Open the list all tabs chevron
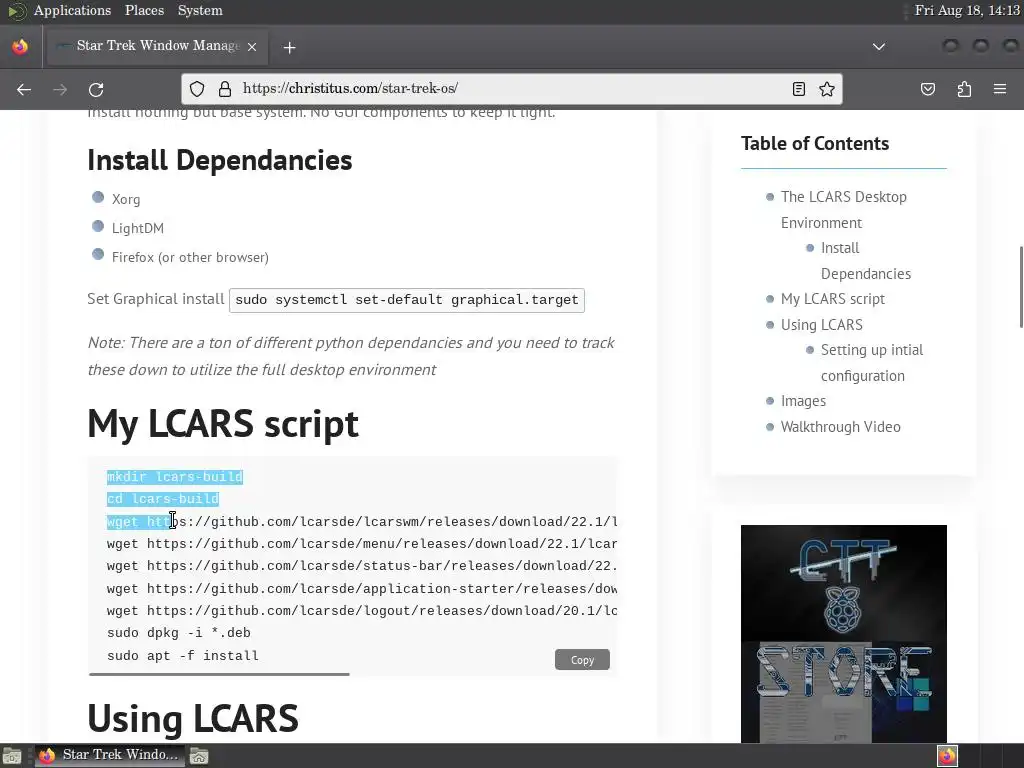1024x768 pixels. pyautogui.click(x=879, y=46)
